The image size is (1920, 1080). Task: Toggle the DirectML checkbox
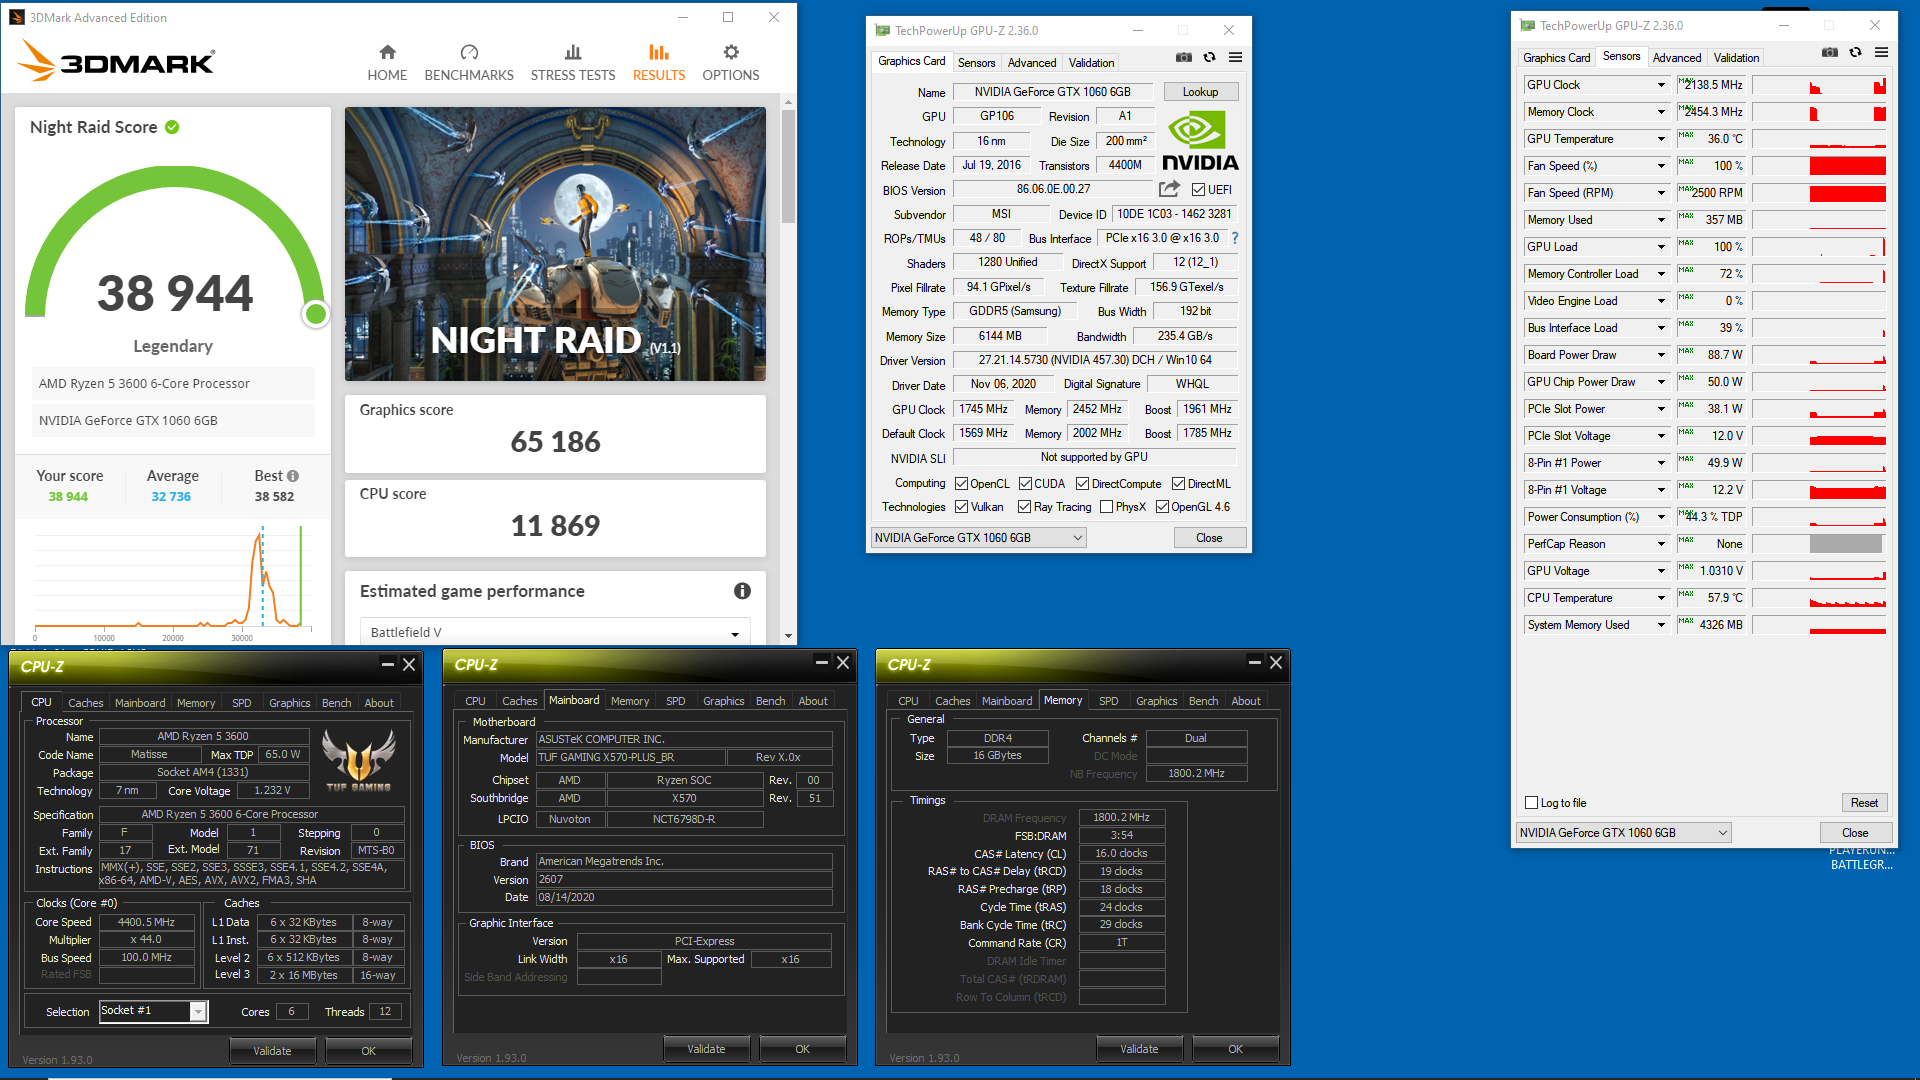click(x=1178, y=484)
